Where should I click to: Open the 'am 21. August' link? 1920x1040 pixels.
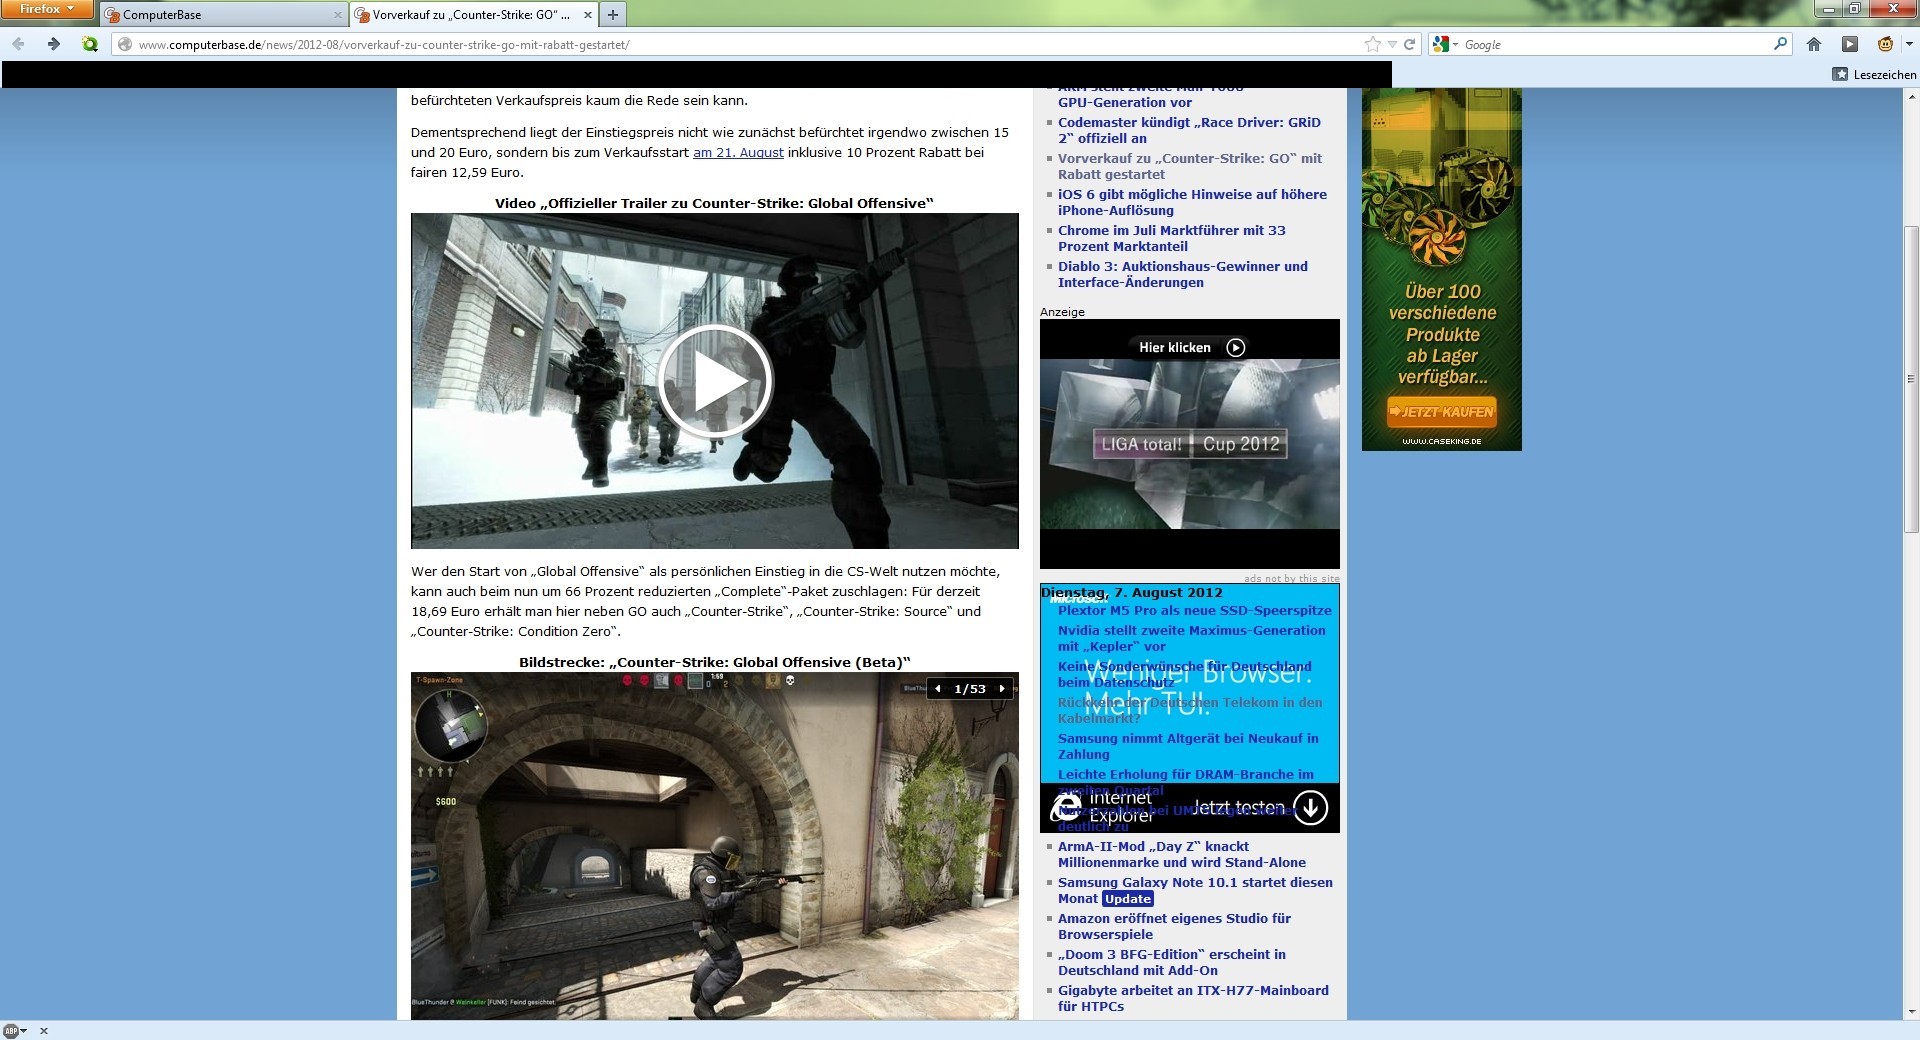(738, 153)
